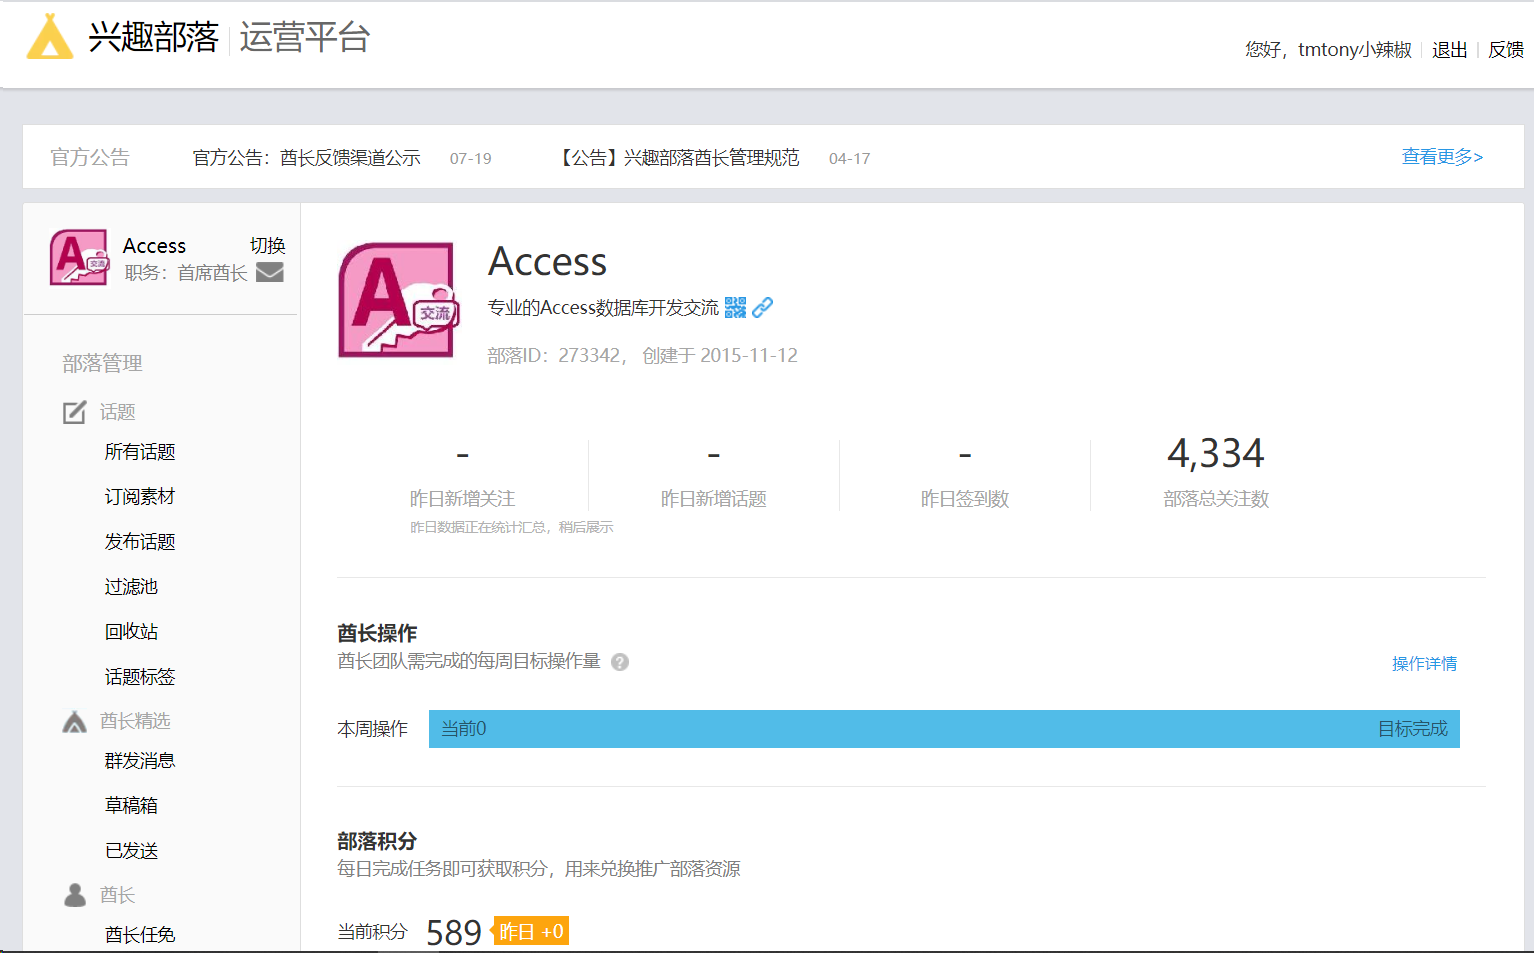The width and height of the screenshot is (1534, 953).
Task: Open 【公告】兴趣部落酋长管理规范 announcement
Action: [x=679, y=158]
